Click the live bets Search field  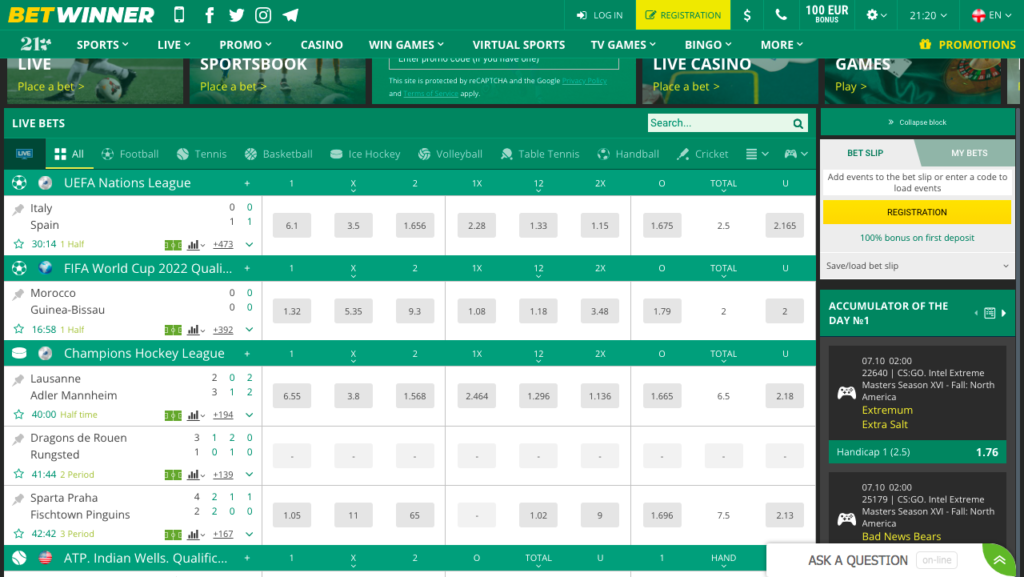(720, 123)
